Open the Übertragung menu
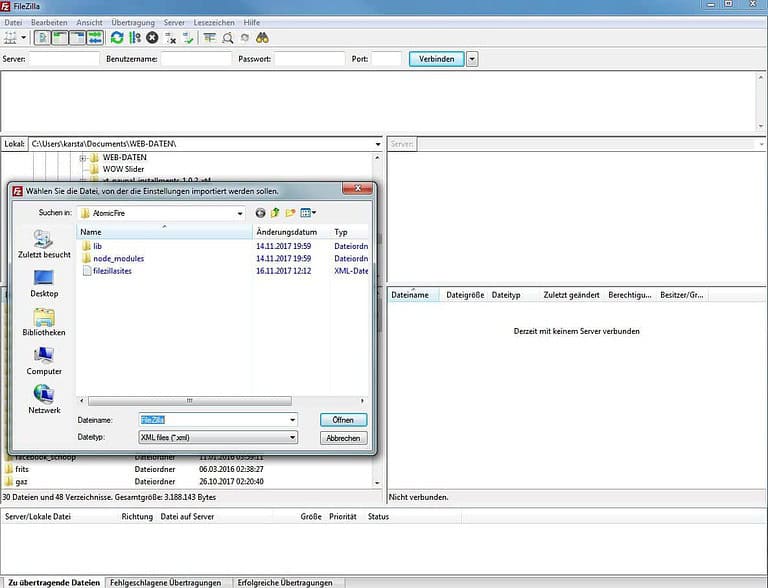This screenshot has height=588, width=768. [133, 23]
